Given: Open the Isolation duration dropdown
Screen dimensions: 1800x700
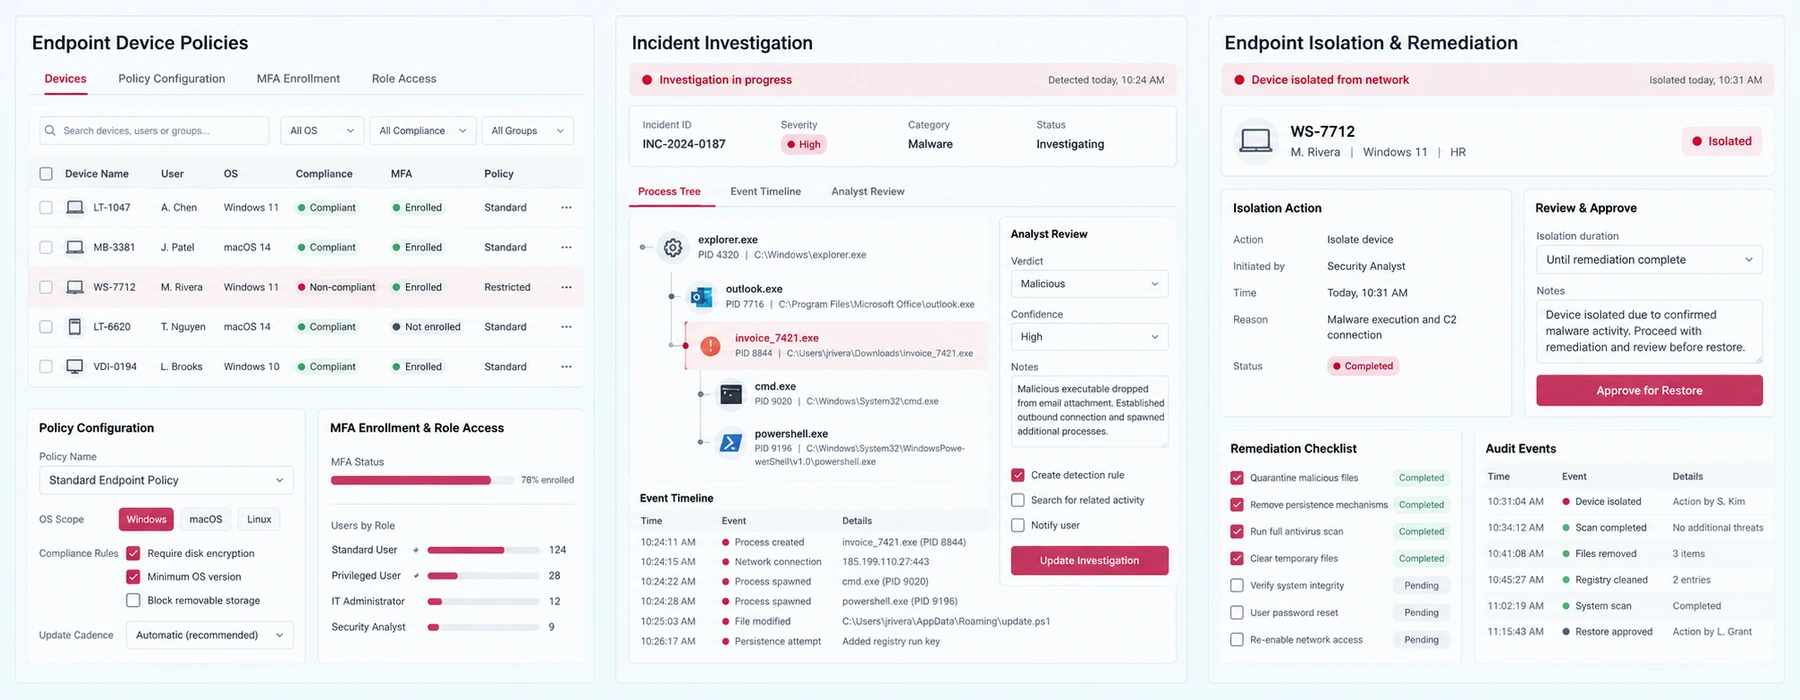Looking at the screenshot, I should [x=1649, y=260].
